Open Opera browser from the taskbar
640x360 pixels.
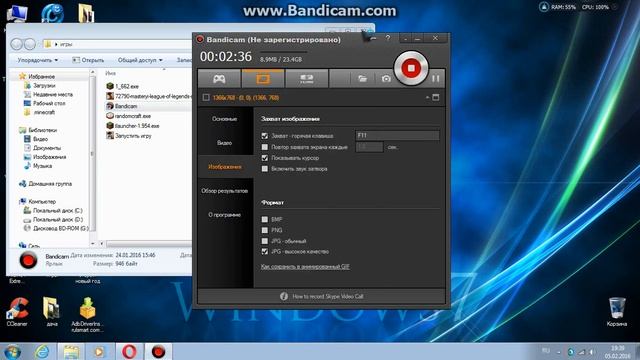(129, 351)
